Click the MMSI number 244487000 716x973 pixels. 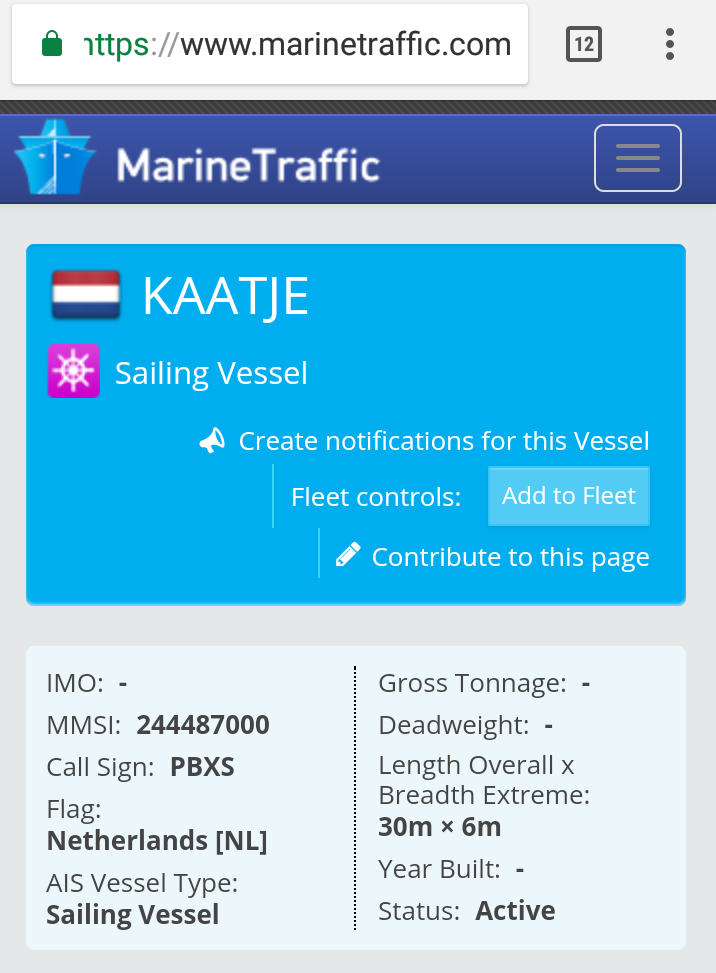203,725
